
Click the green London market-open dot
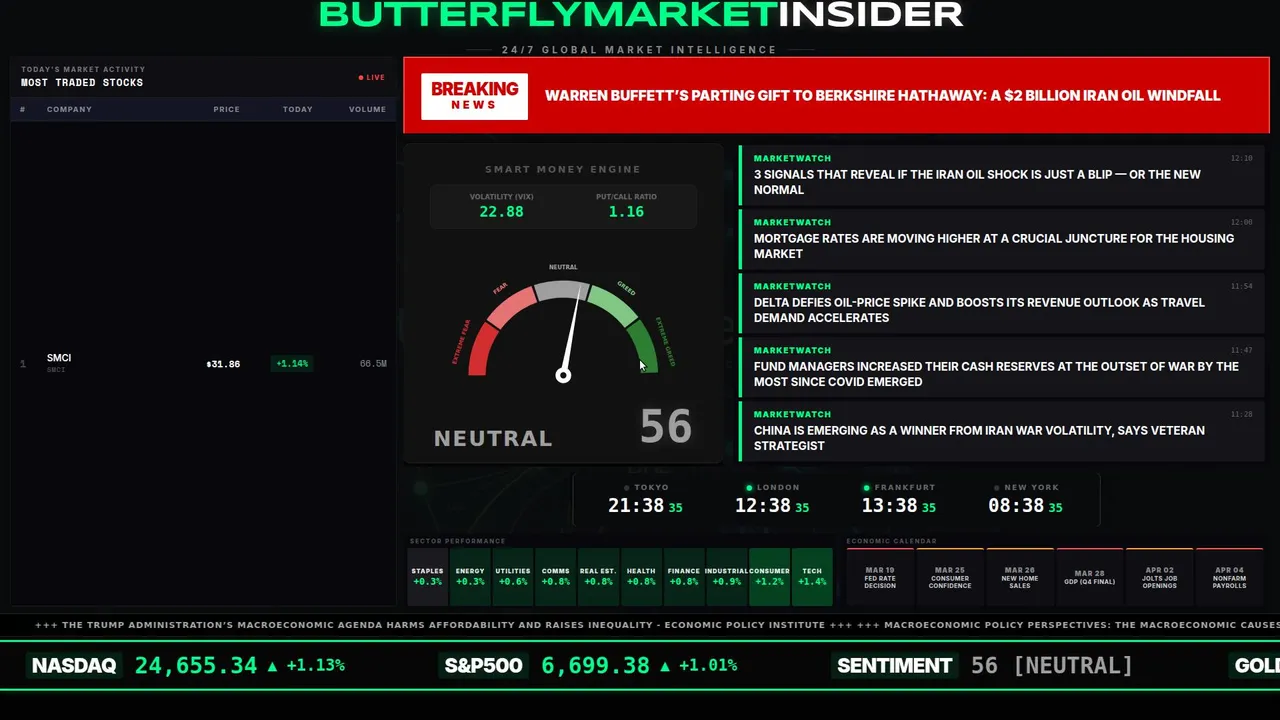[x=749, y=488]
